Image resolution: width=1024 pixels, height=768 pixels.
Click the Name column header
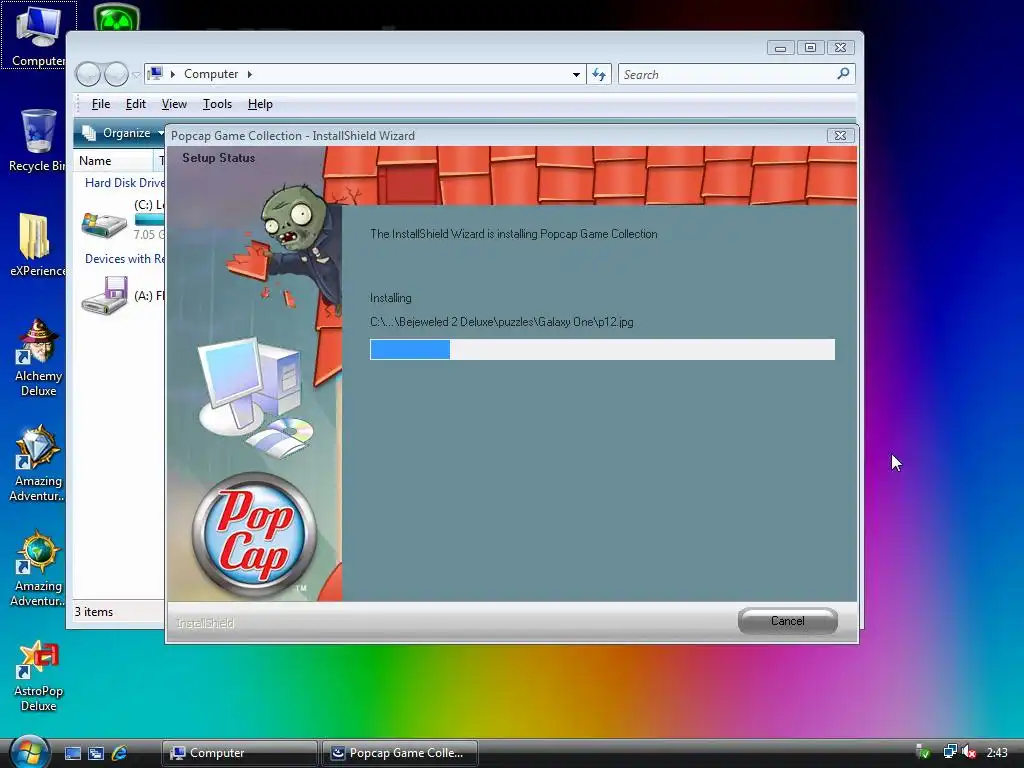point(113,161)
